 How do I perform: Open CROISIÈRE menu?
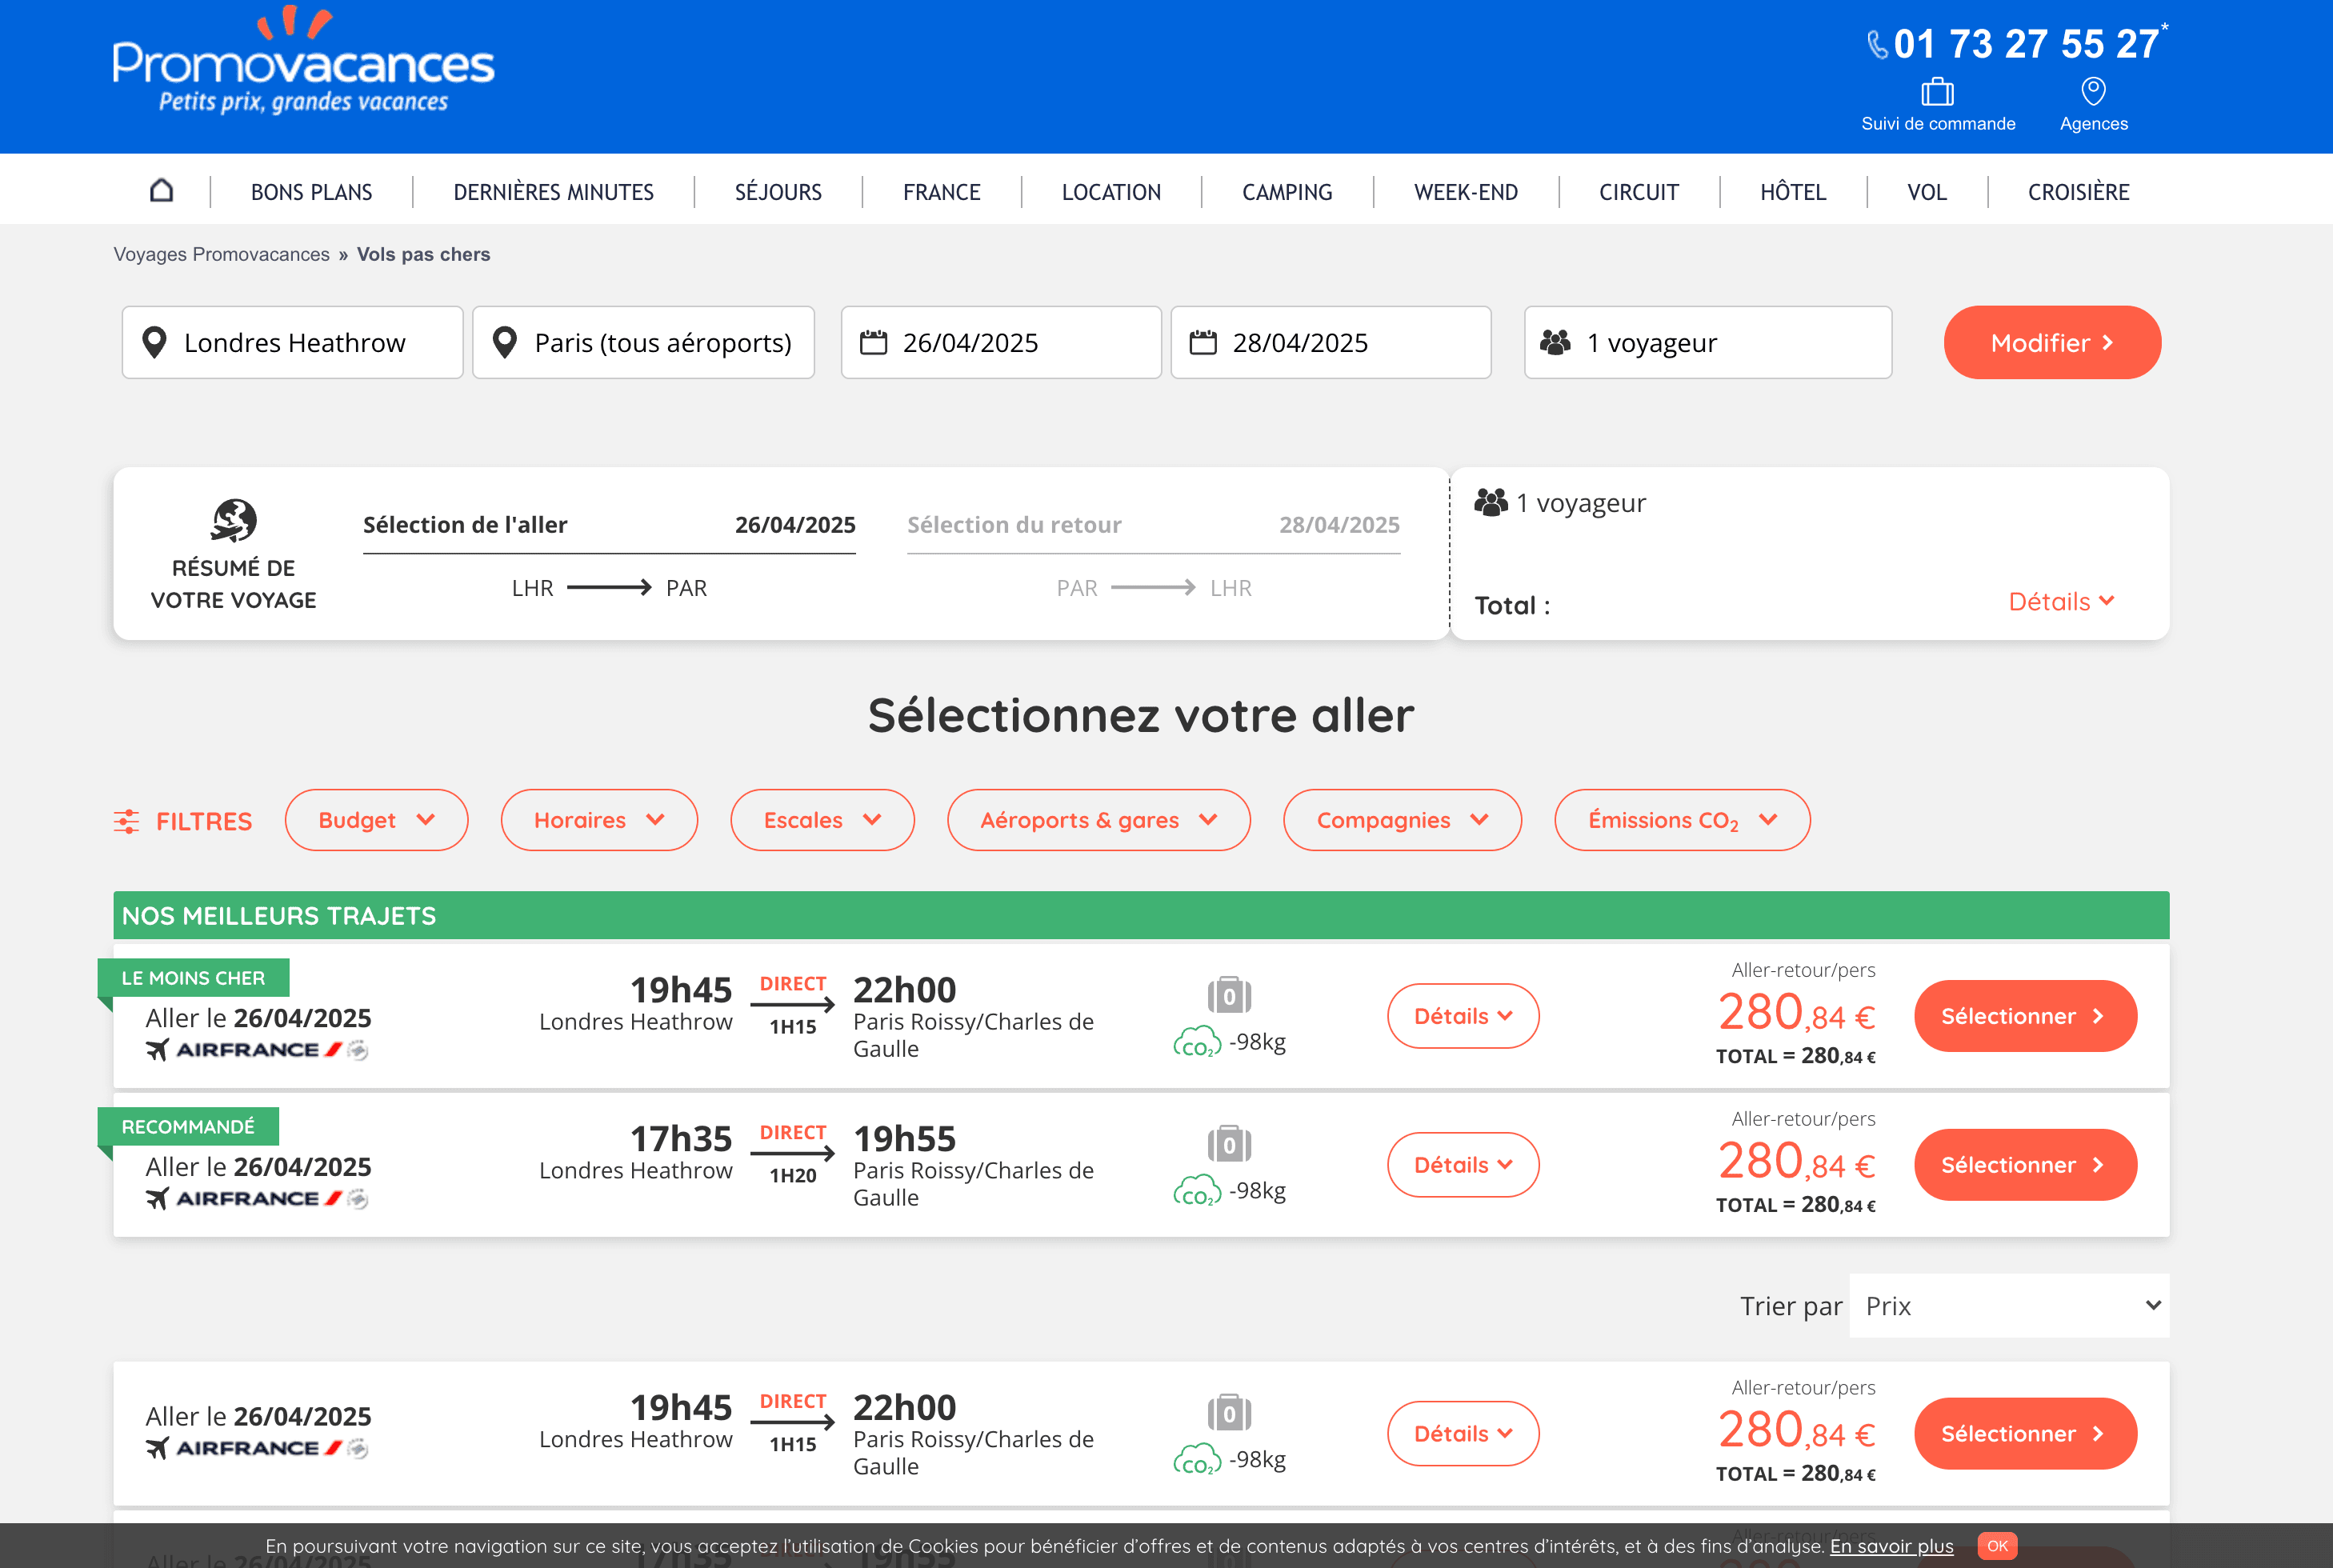point(2078,191)
